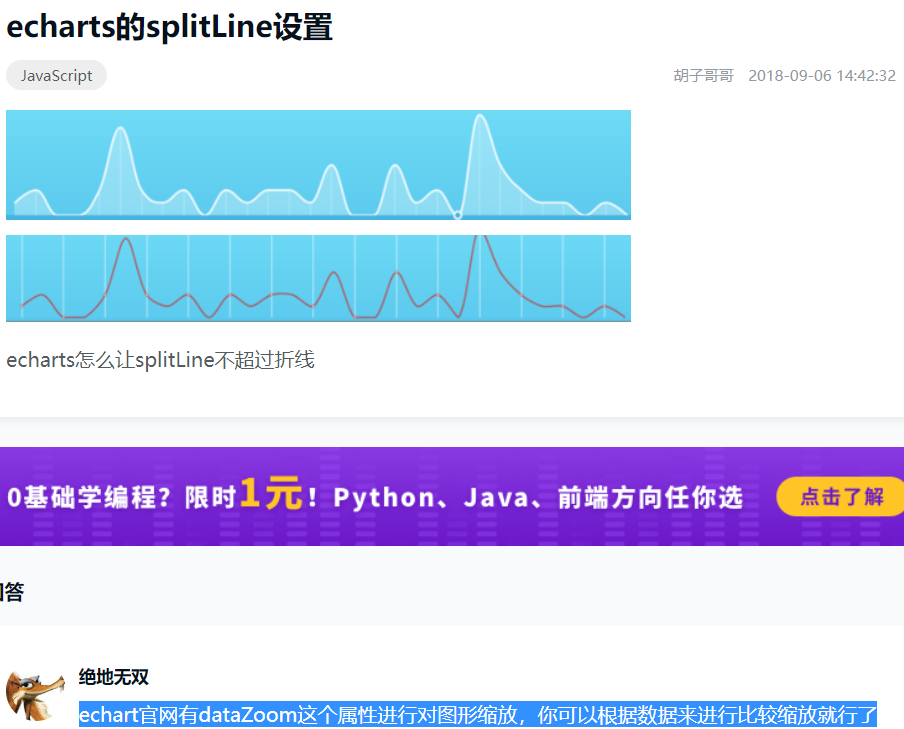Open 绝地无双 username link
Image resolution: width=904 pixels, height=729 pixels.
tap(114, 677)
